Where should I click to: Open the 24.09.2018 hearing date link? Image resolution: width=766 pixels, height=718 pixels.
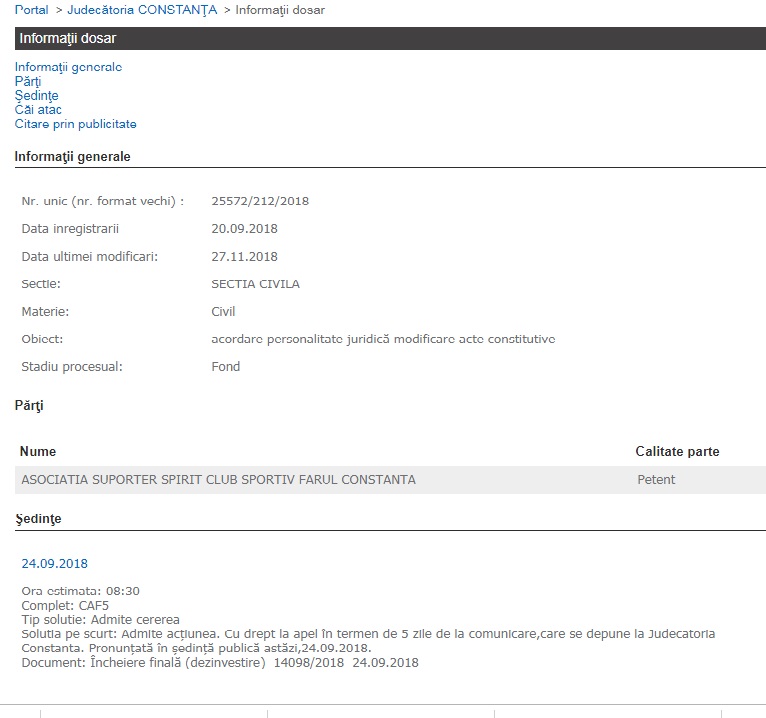(54, 564)
